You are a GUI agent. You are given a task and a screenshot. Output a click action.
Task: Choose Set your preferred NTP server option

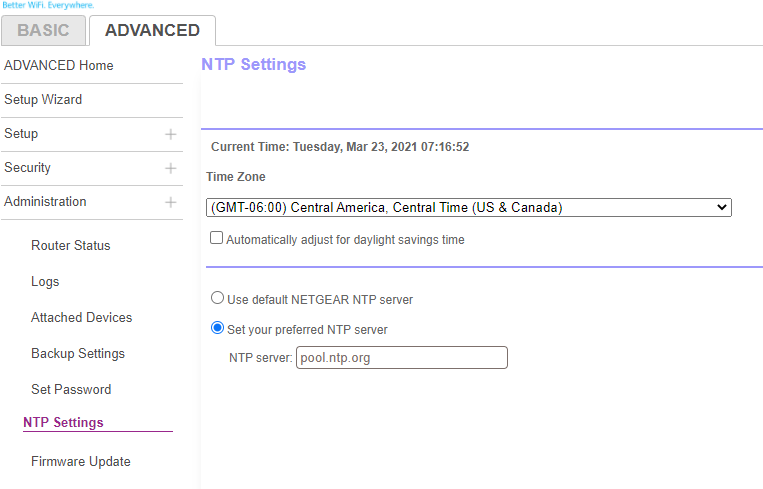[217, 328]
